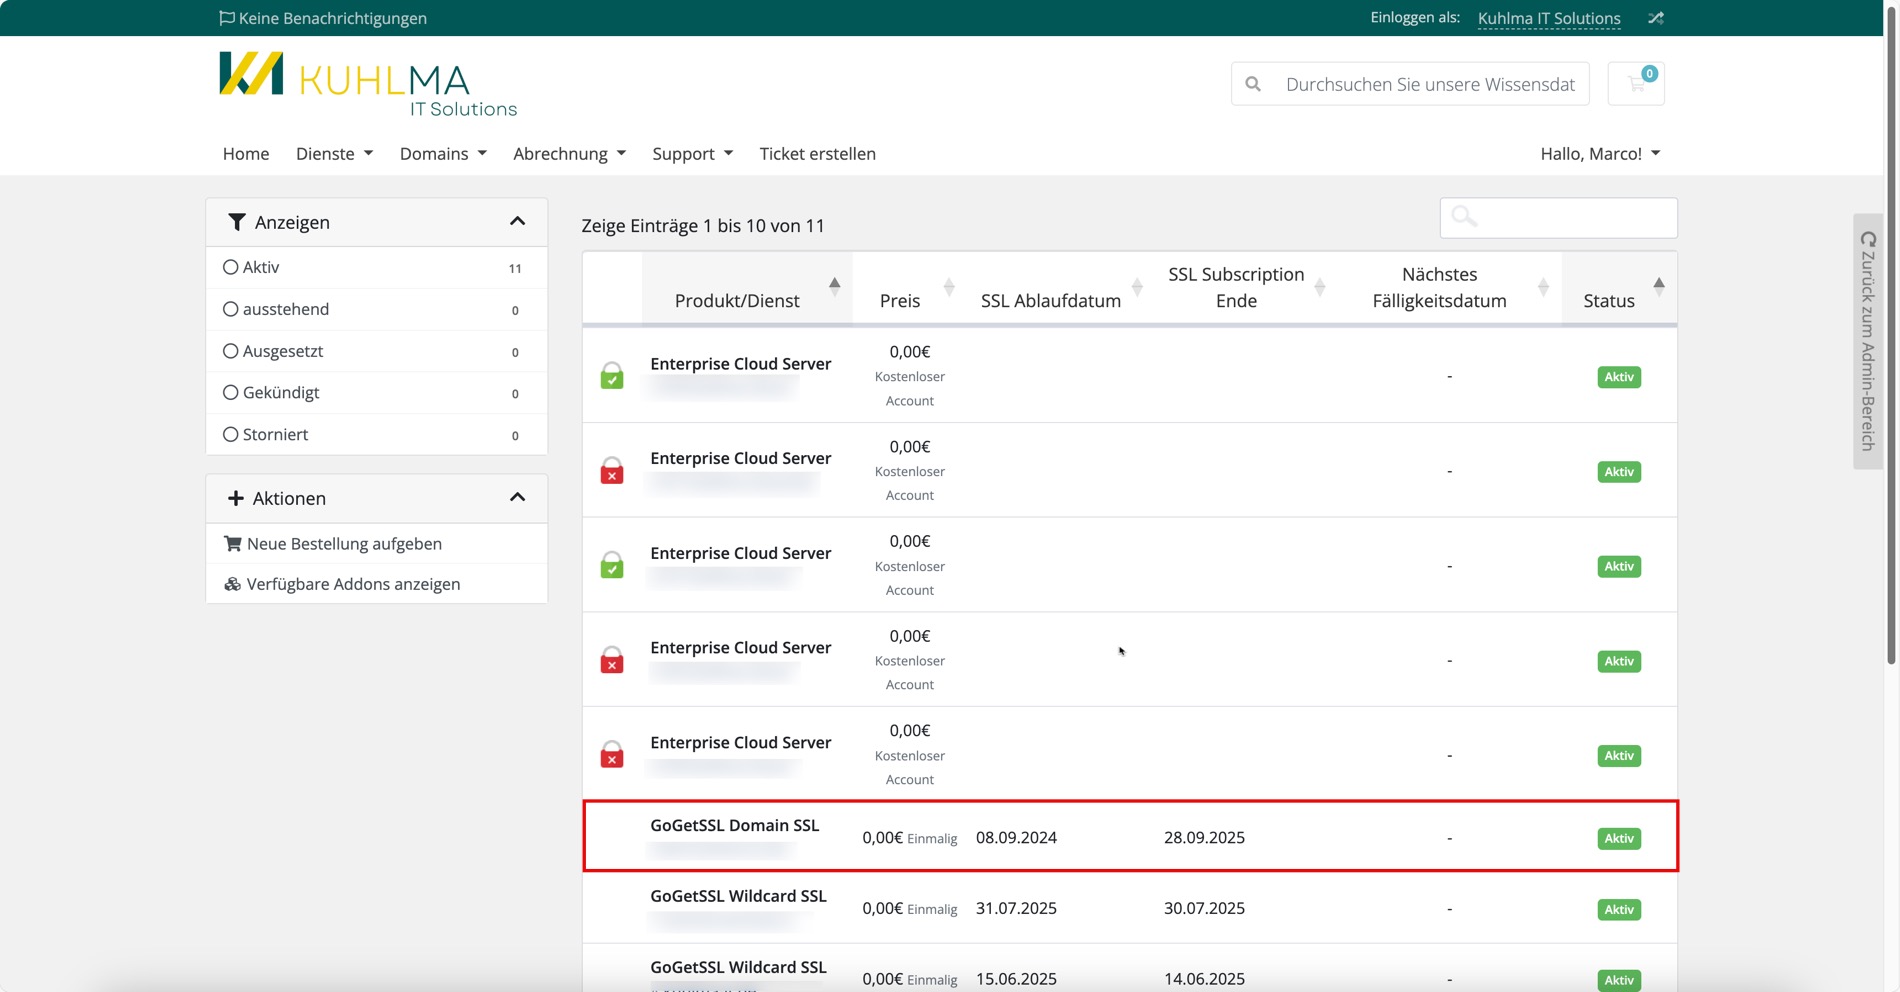Select the Gekündigt filter radio

tap(231, 392)
